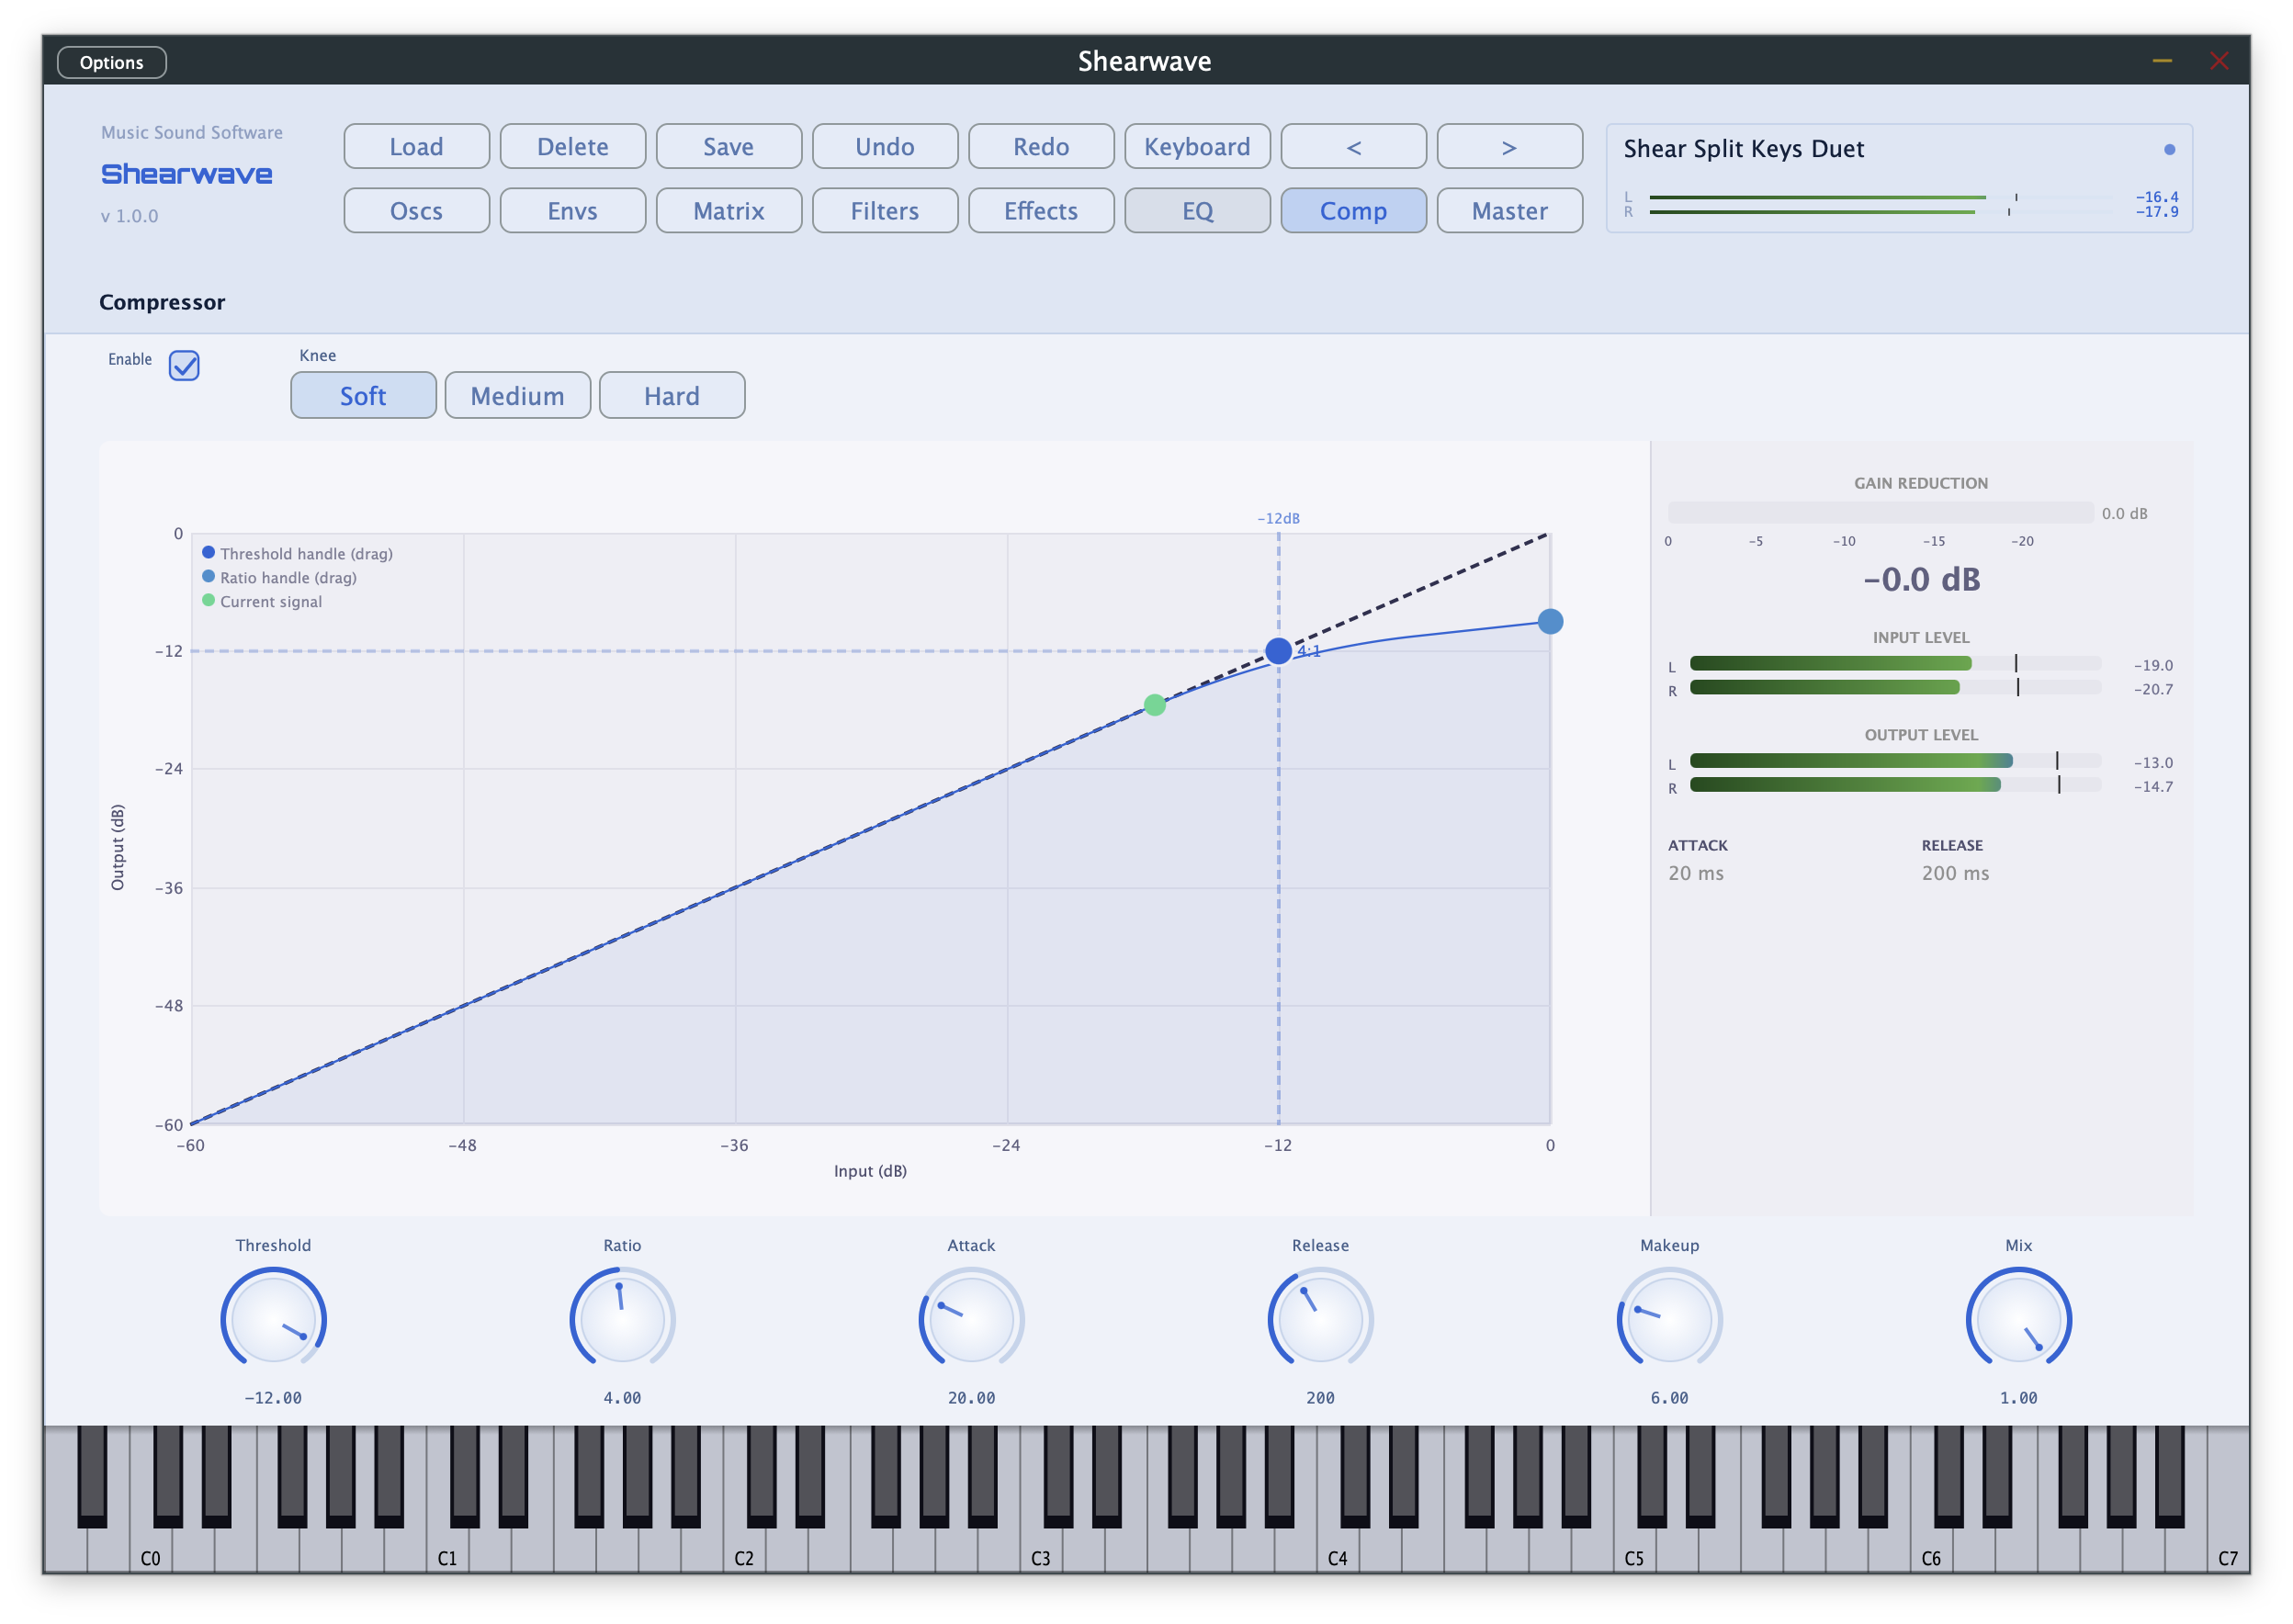Select the Comp tab
Image resolution: width=2293 pixels, height=1624 pixels.
click(1352, 211)
